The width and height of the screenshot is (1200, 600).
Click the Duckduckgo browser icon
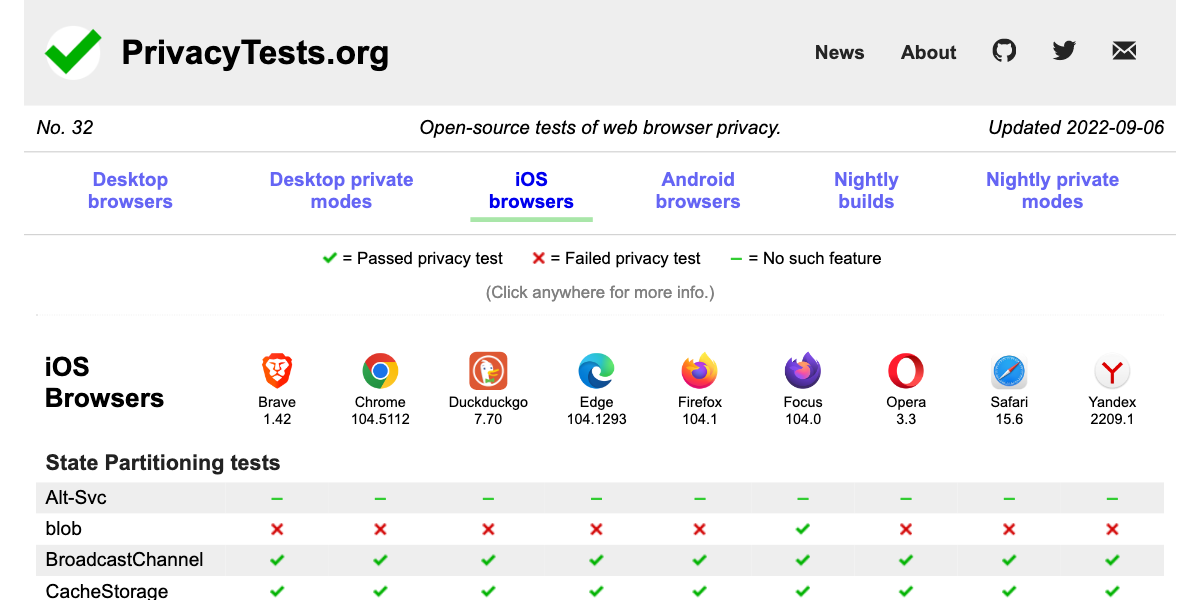(487, 369)
